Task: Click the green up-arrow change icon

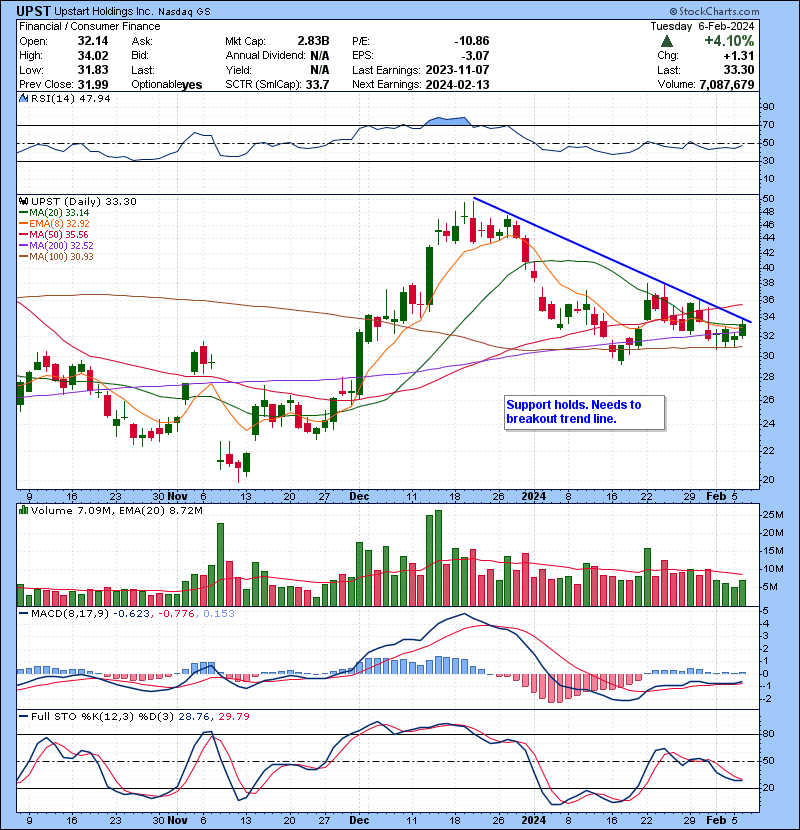Action: (x=667, y=41)
